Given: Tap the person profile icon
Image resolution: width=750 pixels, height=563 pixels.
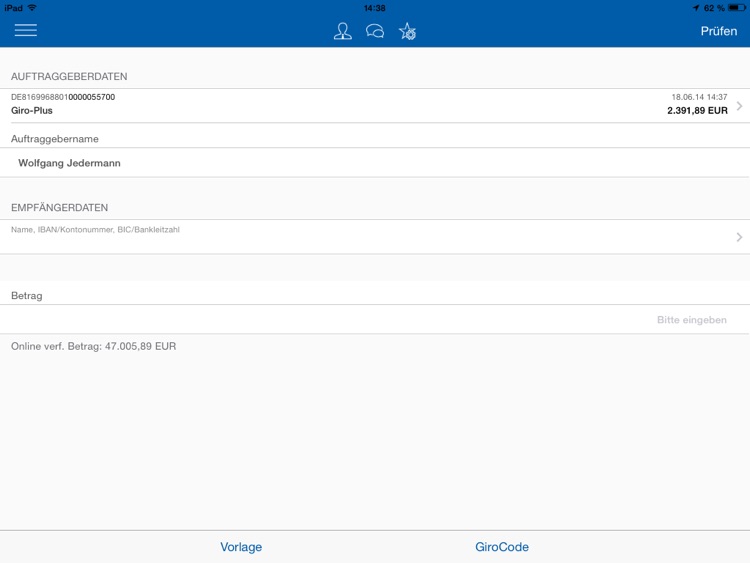Looking at the screenshot, I should pos(343,31).
